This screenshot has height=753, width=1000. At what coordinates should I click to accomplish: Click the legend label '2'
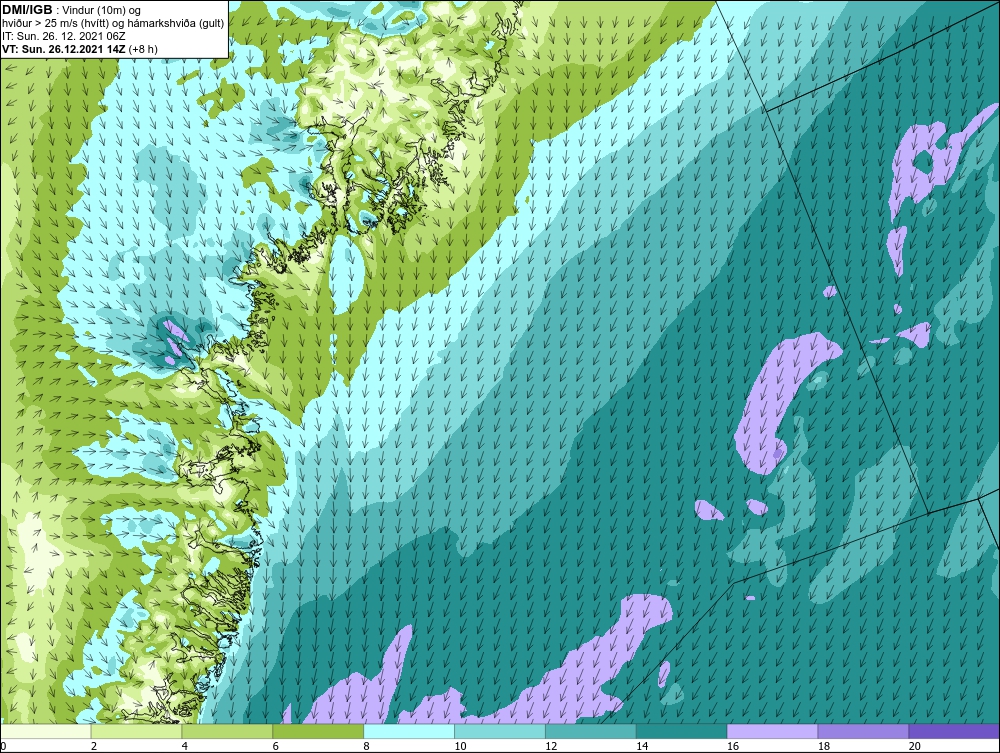(94, 746)
